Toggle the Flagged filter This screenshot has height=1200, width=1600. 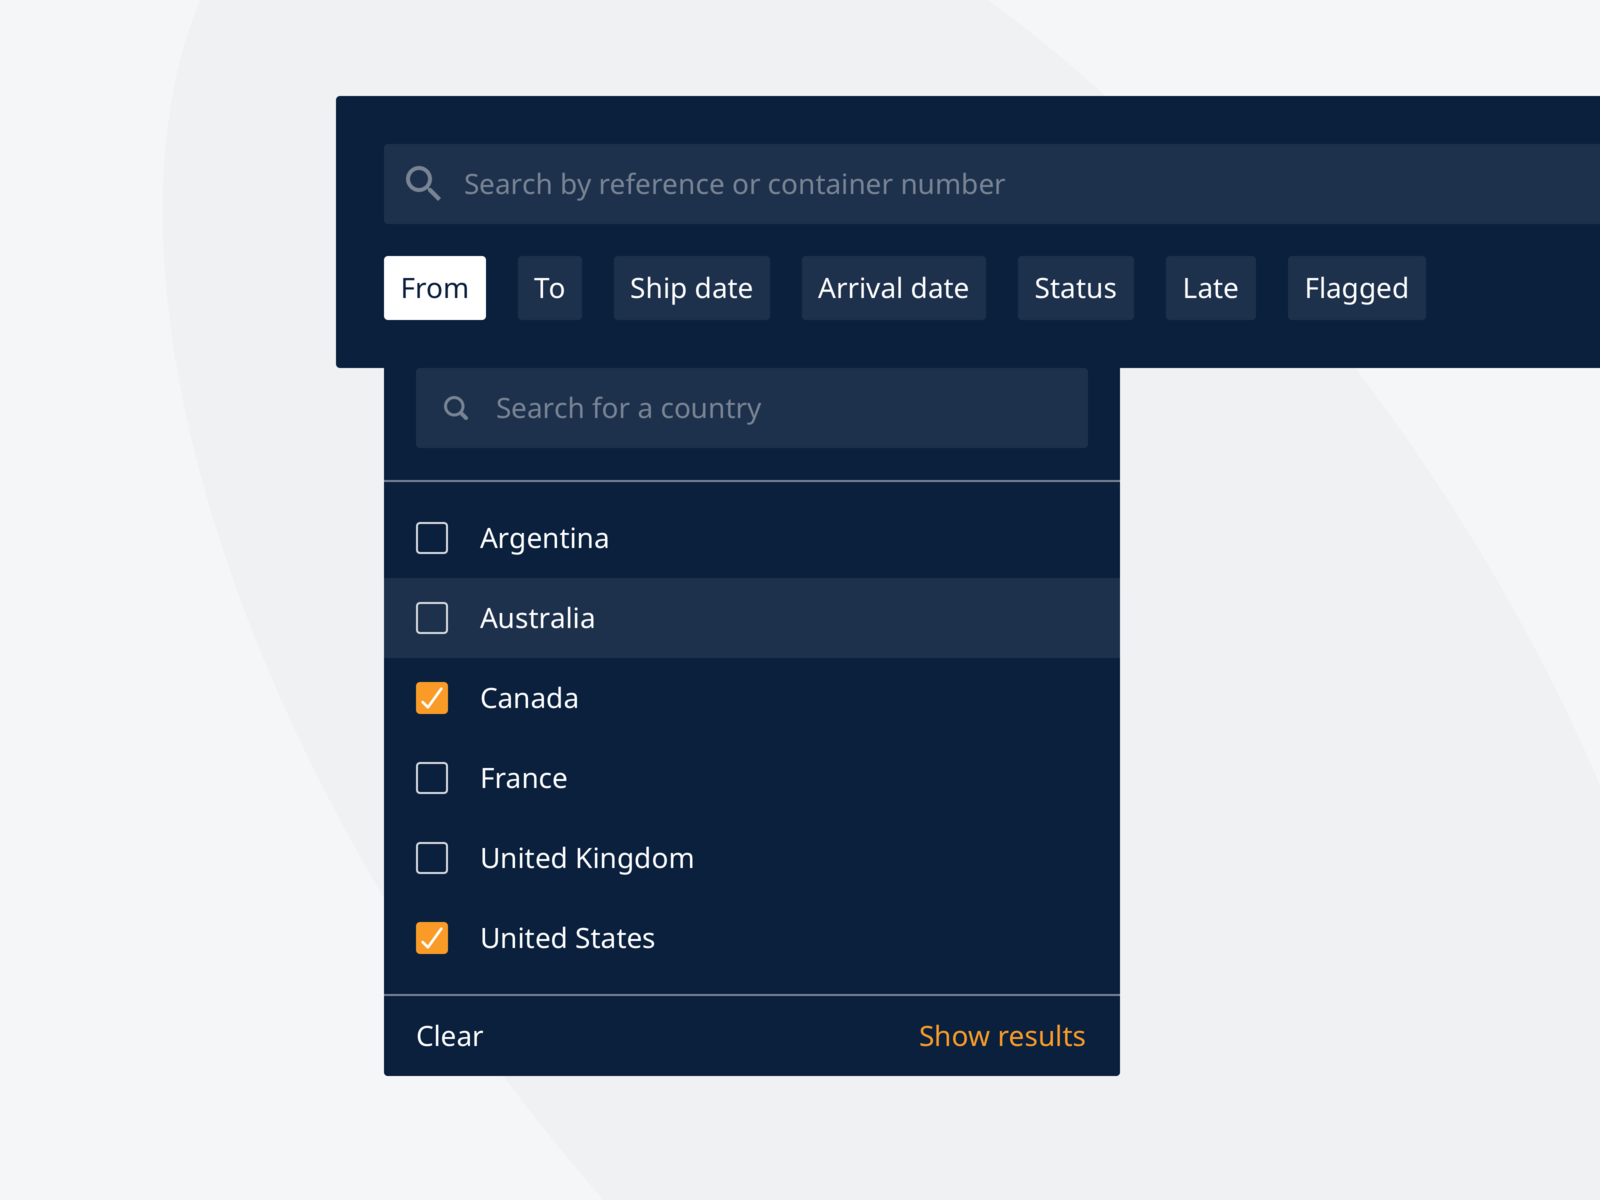tap(1356, 288)
